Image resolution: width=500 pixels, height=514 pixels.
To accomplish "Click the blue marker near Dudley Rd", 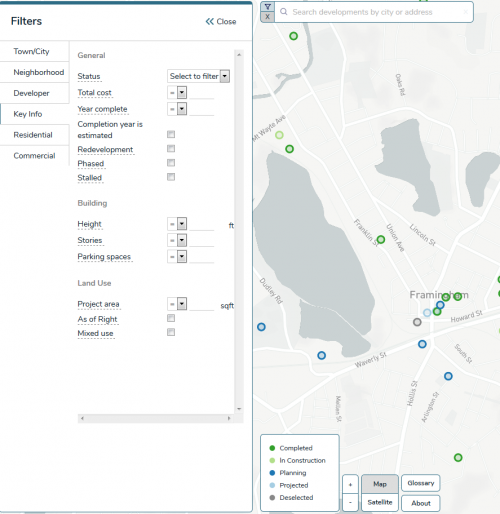I will point(261,327).
